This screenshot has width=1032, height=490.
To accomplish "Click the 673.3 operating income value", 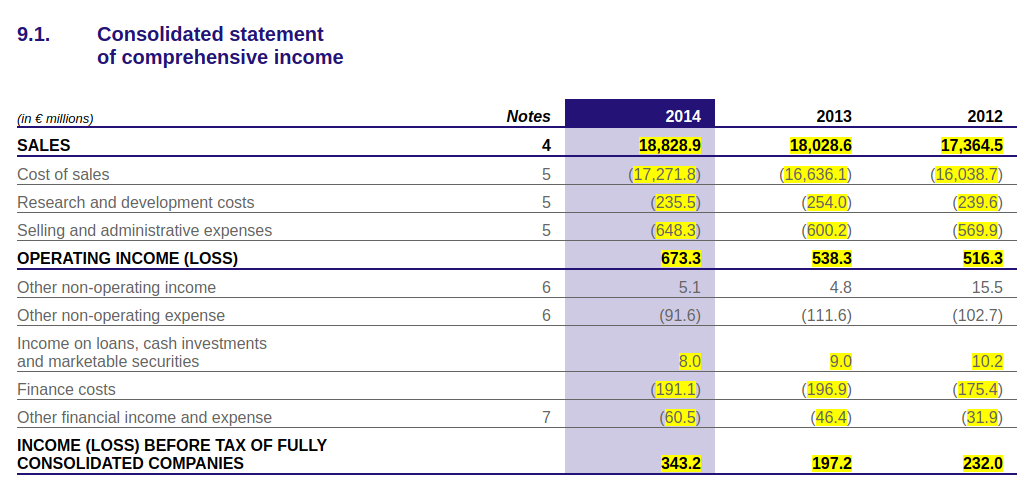I will point(681,259).
